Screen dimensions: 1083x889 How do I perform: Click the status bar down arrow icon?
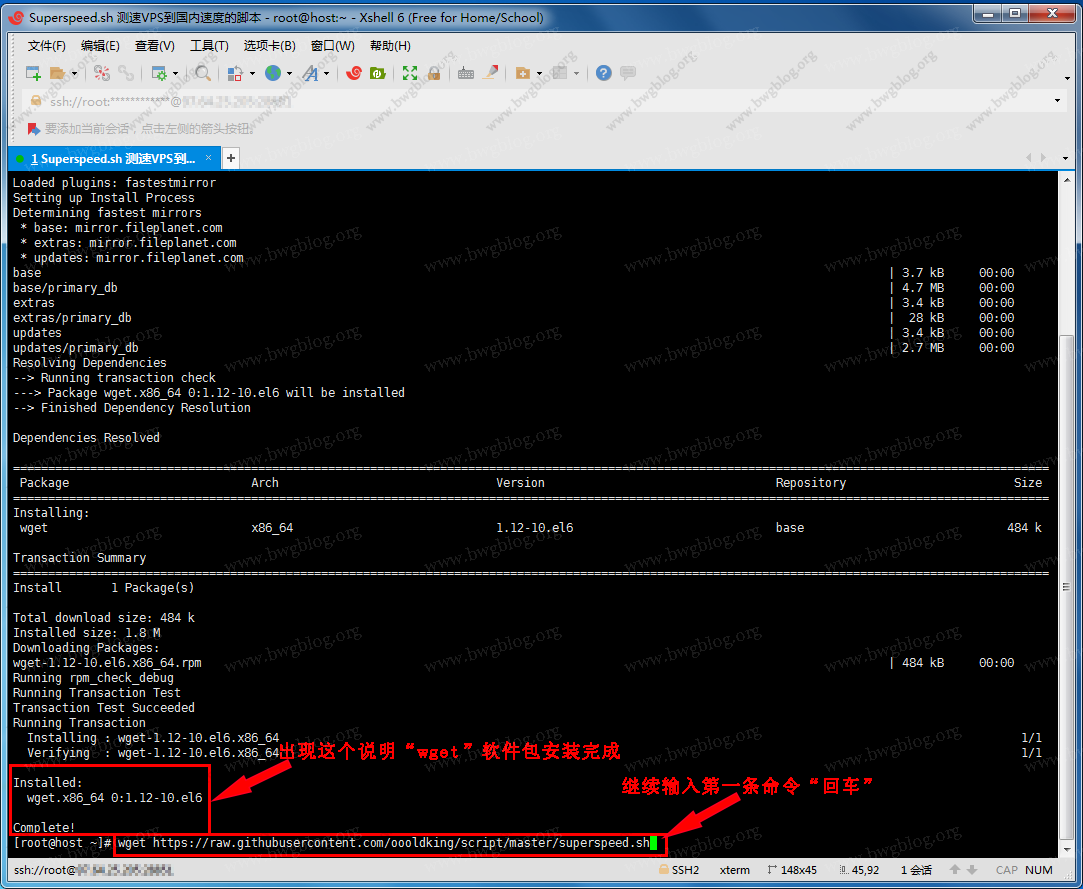pyautogui.click(x=972, y=870)
